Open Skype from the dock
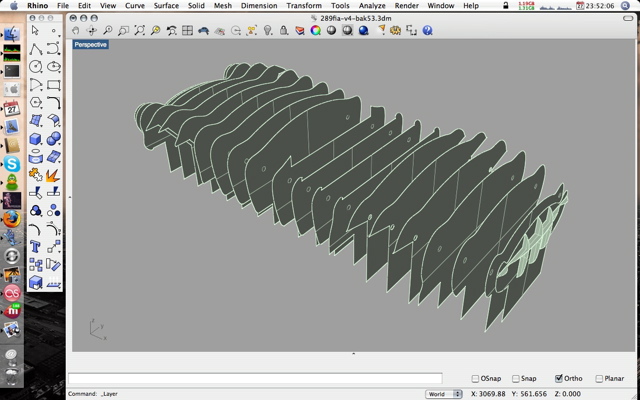The width and height of the screenshot is (640, 400). [12, 164]
